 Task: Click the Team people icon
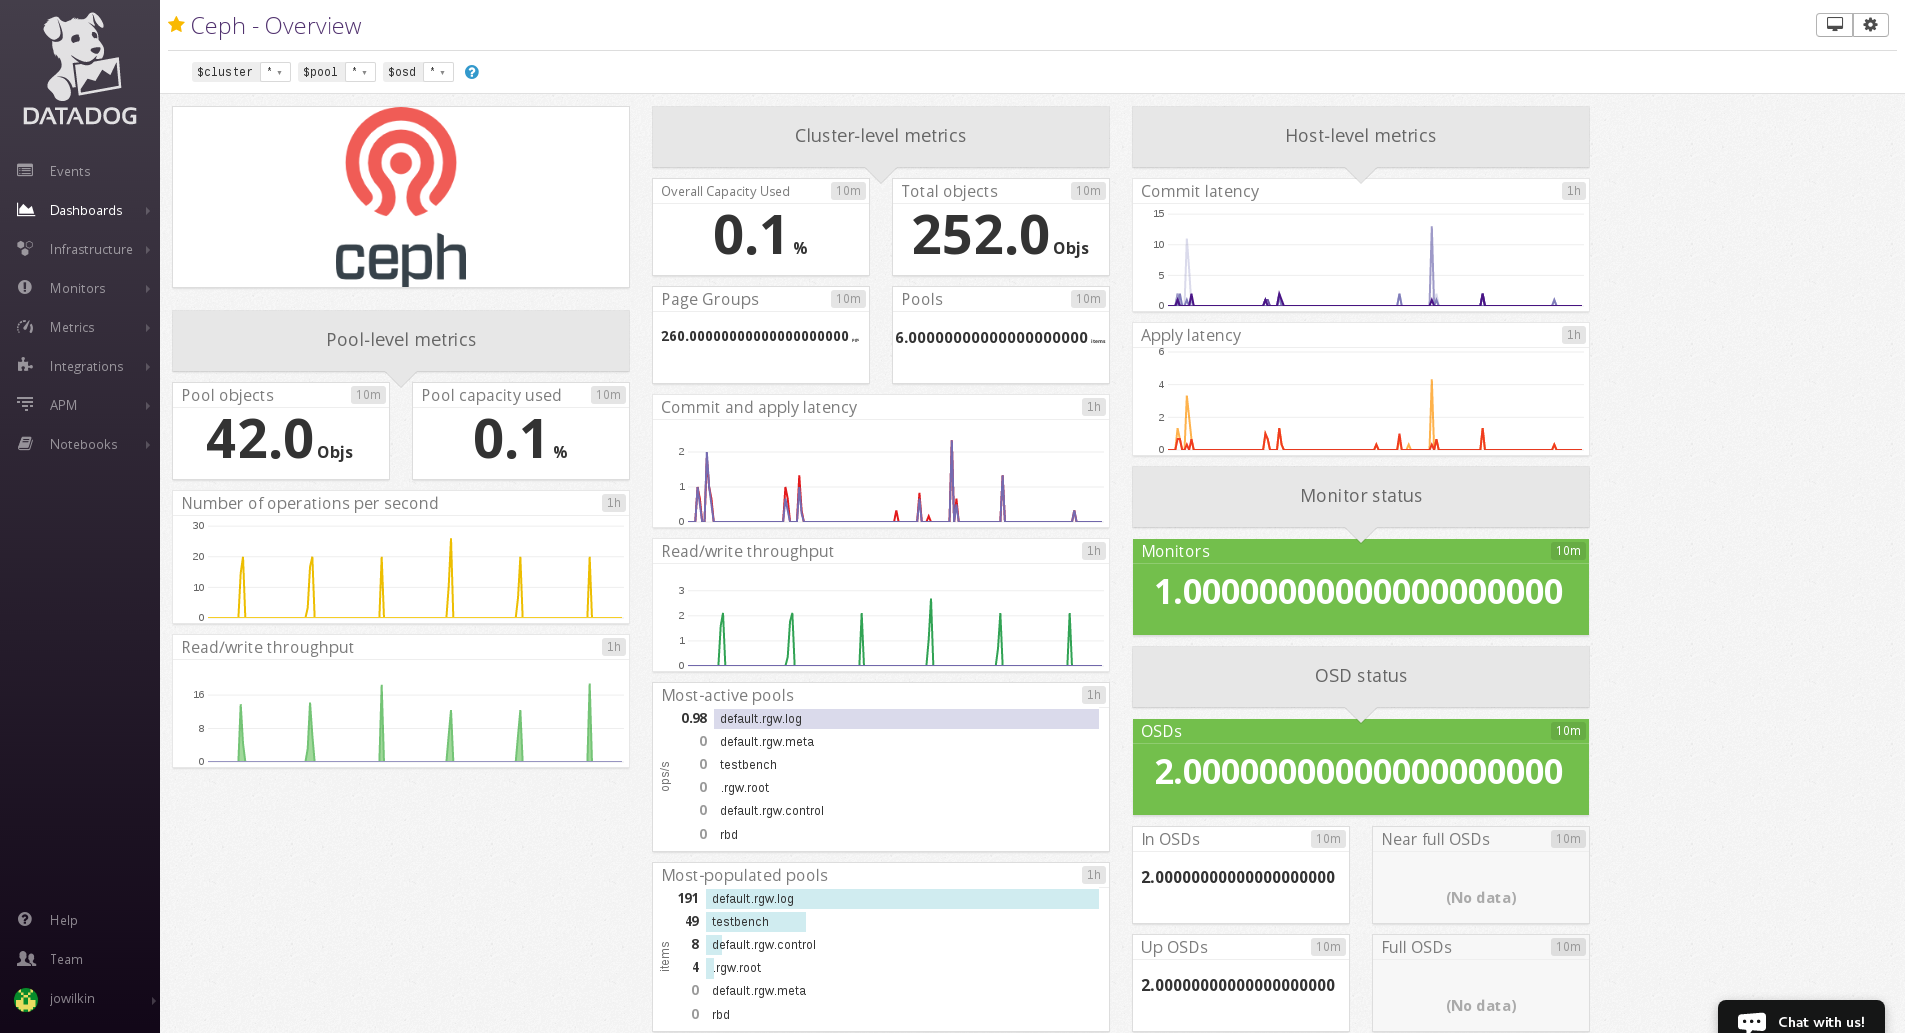(26, 959)
